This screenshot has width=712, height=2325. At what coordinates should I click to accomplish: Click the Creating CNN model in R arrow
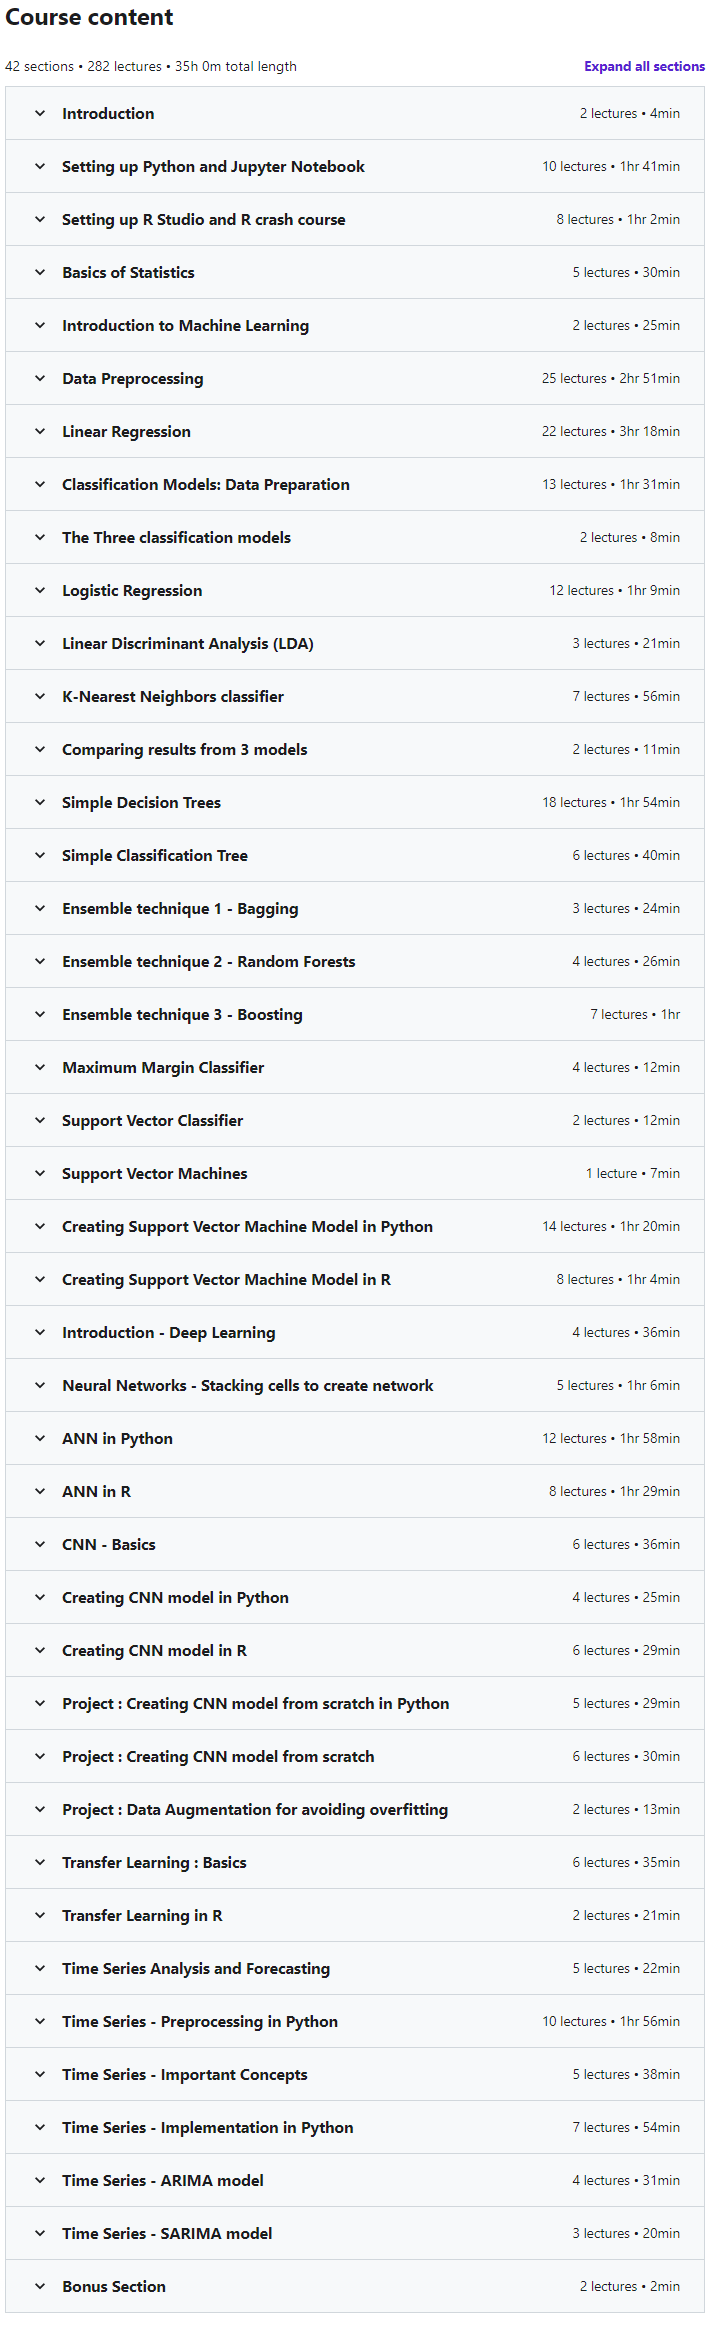[x=40, y=1650]
